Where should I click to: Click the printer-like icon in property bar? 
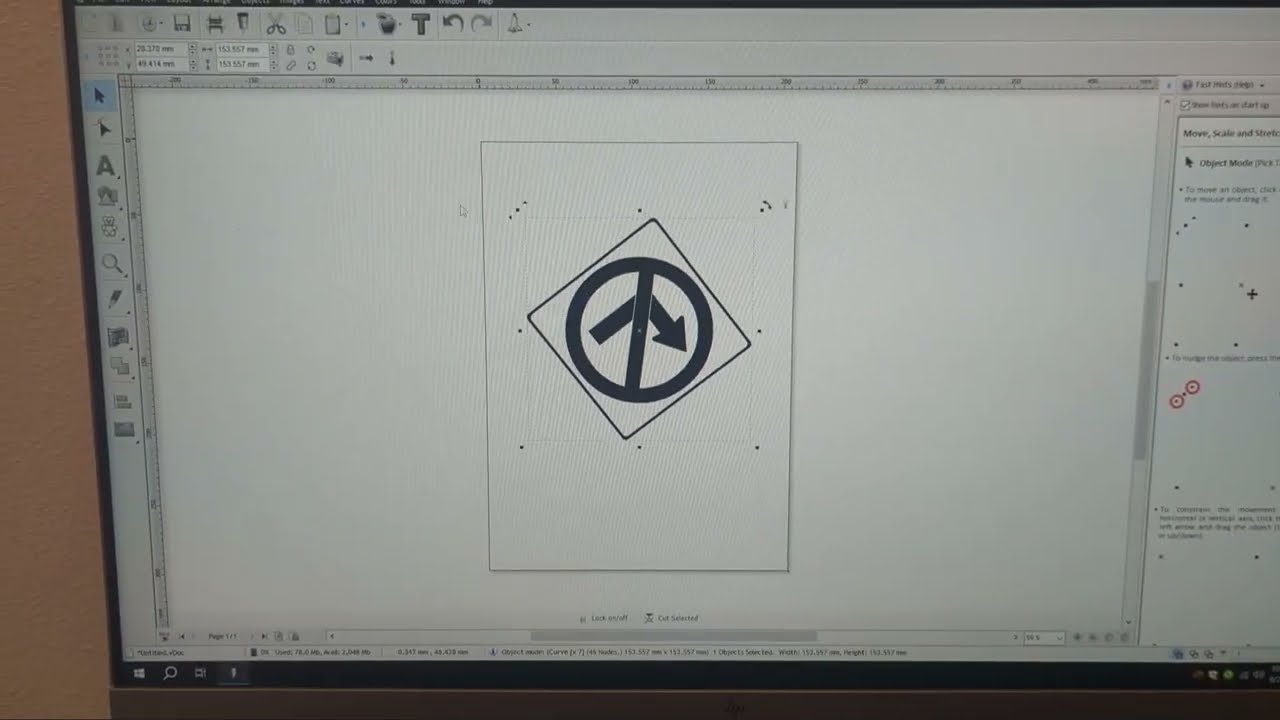[335, 58]
